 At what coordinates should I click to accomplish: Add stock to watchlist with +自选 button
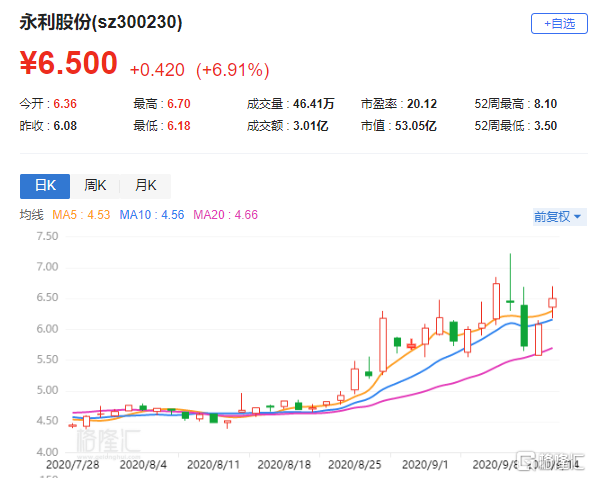(x=559, y=24)
